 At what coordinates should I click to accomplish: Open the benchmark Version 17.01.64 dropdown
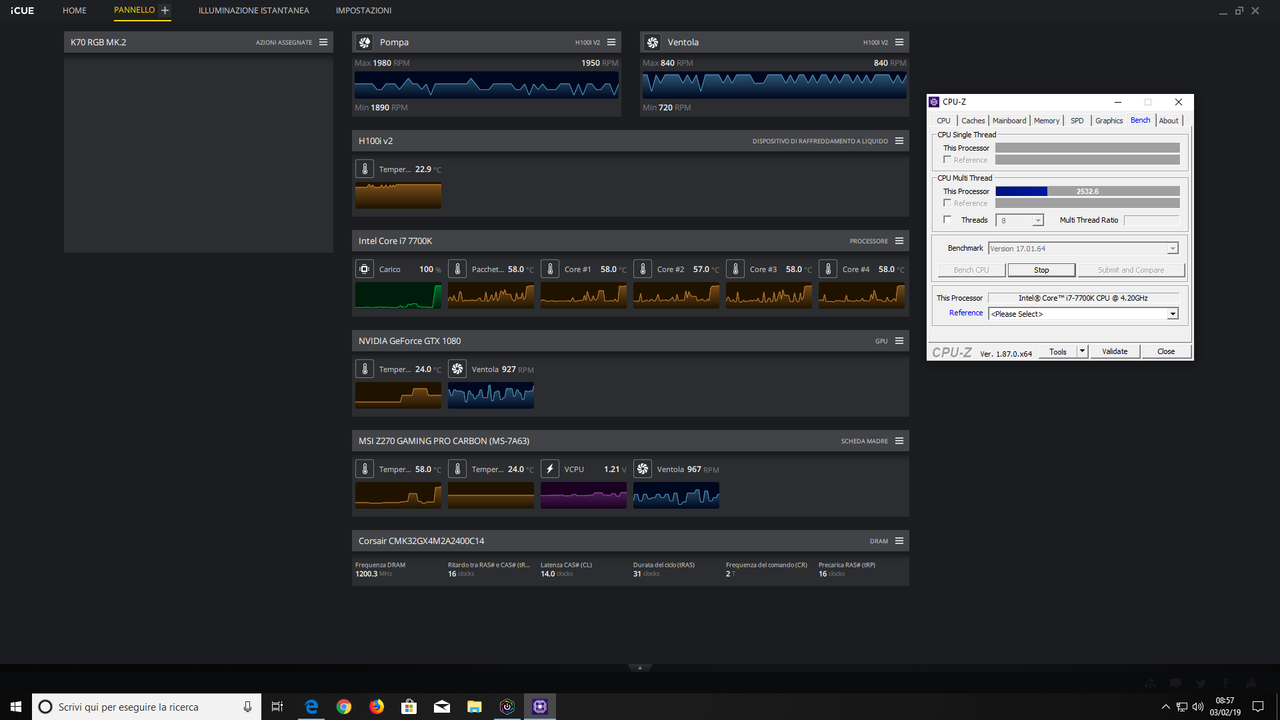click(x=1174, y=247)
